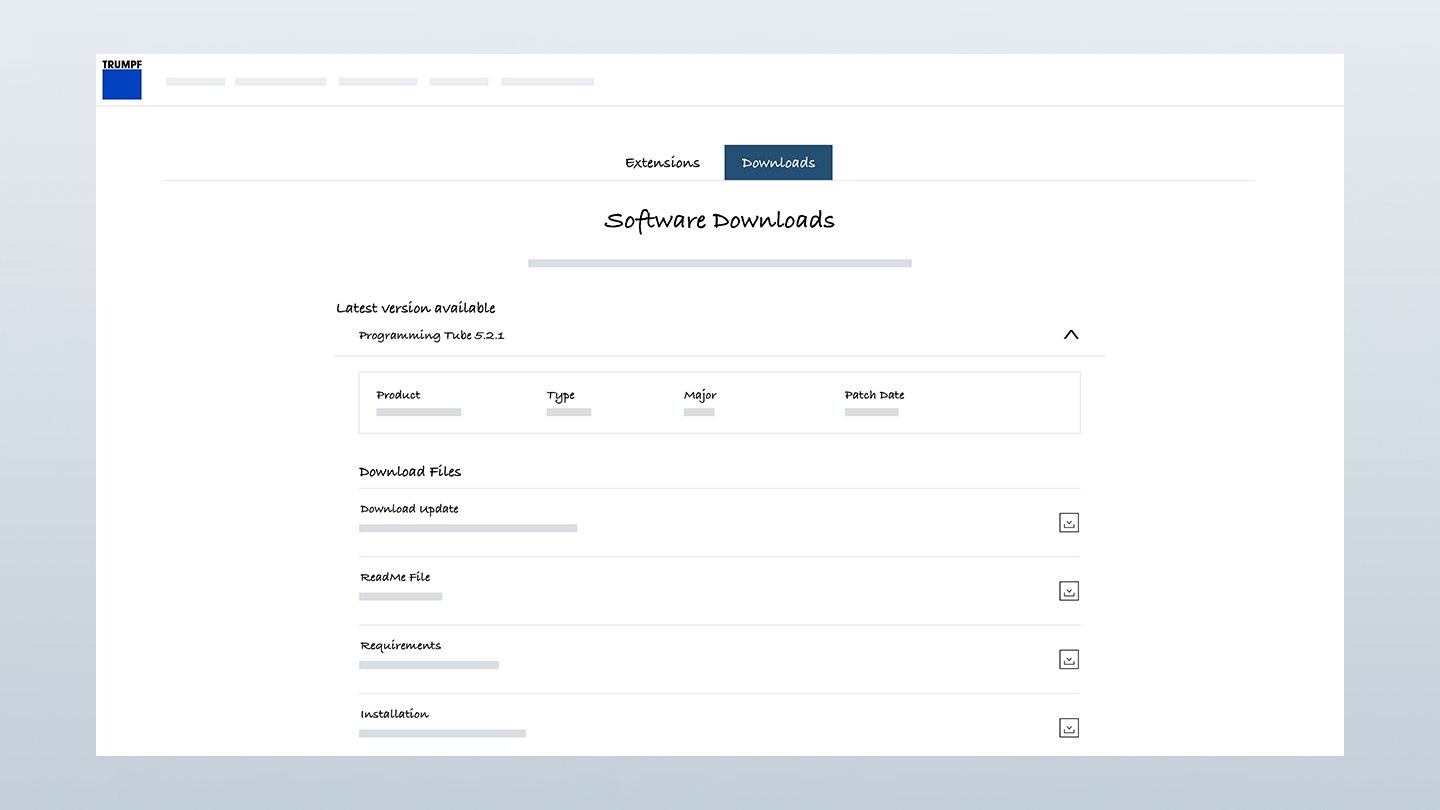Open the ReadMe File entry title

coord(395,577)
